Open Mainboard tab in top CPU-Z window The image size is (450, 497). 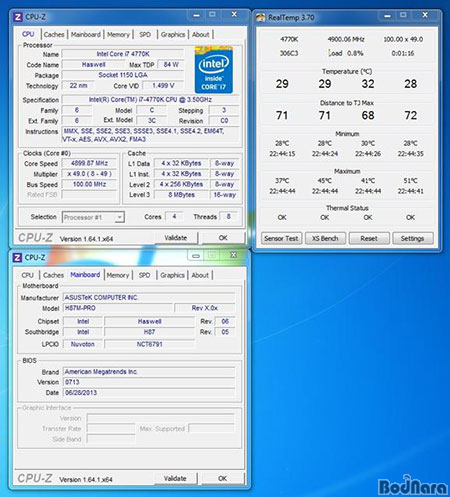coord(86,34)
